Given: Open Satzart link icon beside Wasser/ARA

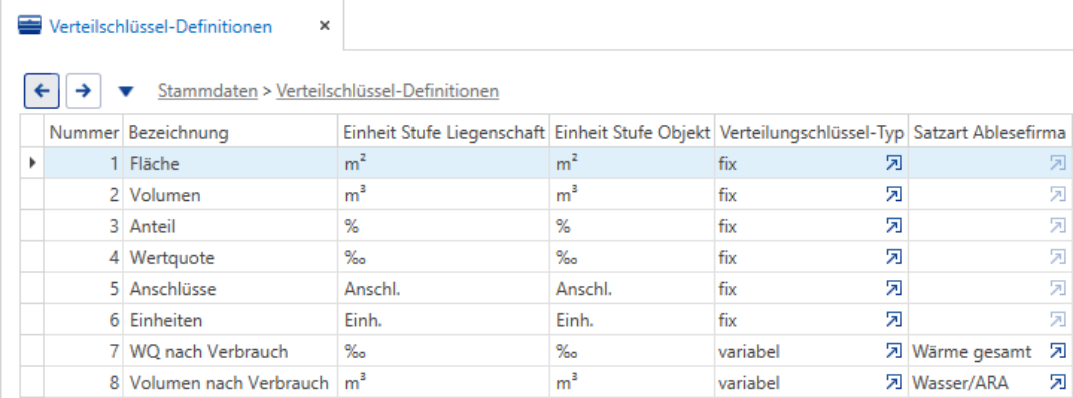Looking at the screenshot, I should pyautogui.click(x=1057, y=382).
